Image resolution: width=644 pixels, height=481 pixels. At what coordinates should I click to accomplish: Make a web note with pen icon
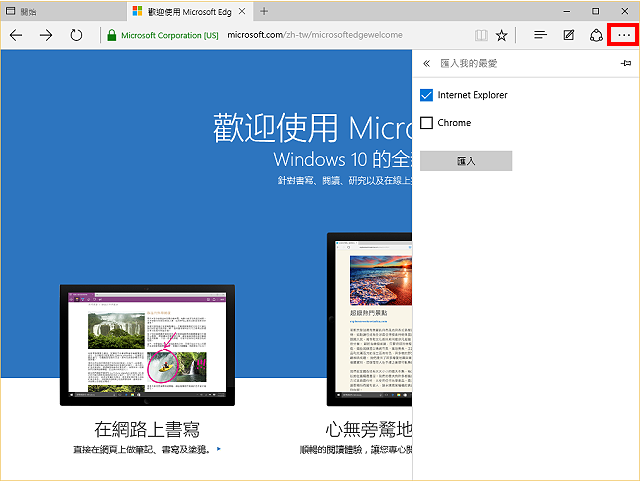click(568, 35)
